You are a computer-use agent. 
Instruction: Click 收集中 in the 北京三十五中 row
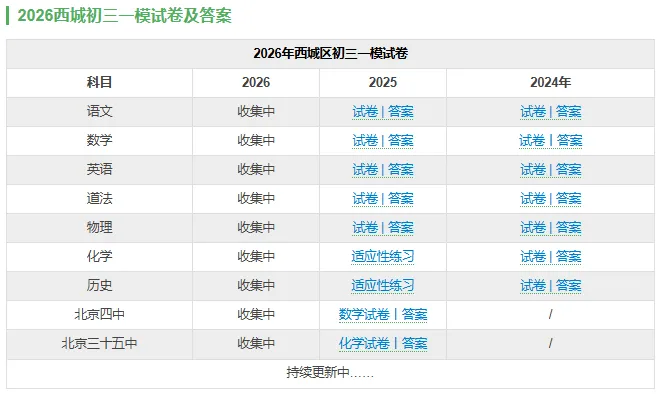pos(256,344)
